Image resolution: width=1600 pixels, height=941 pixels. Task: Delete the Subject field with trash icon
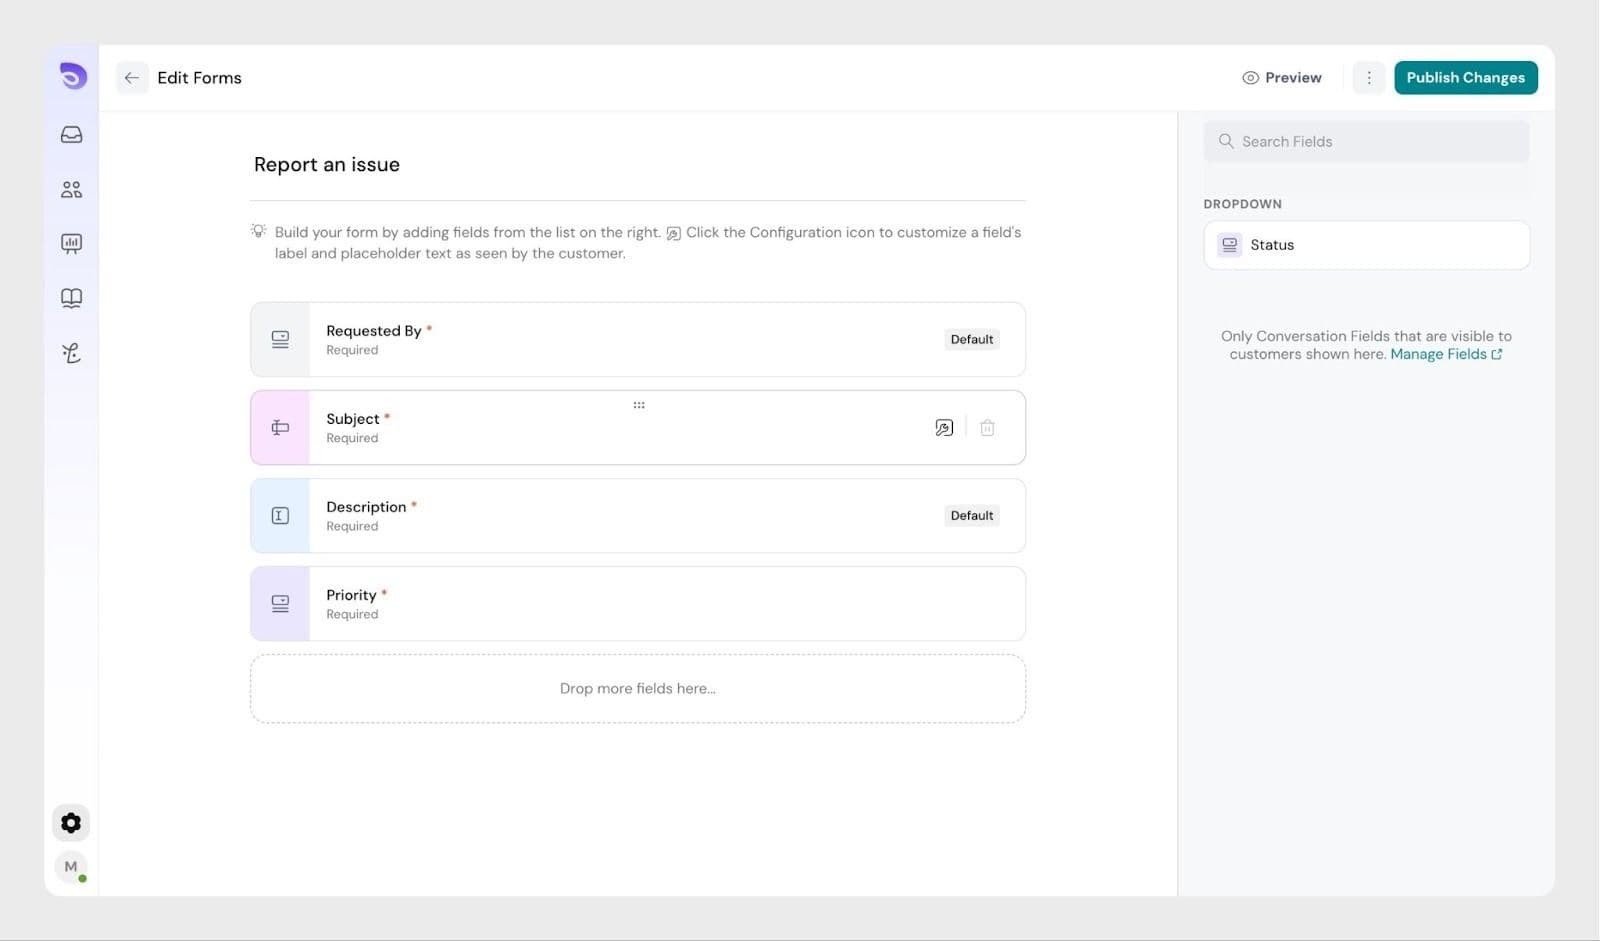987,428
